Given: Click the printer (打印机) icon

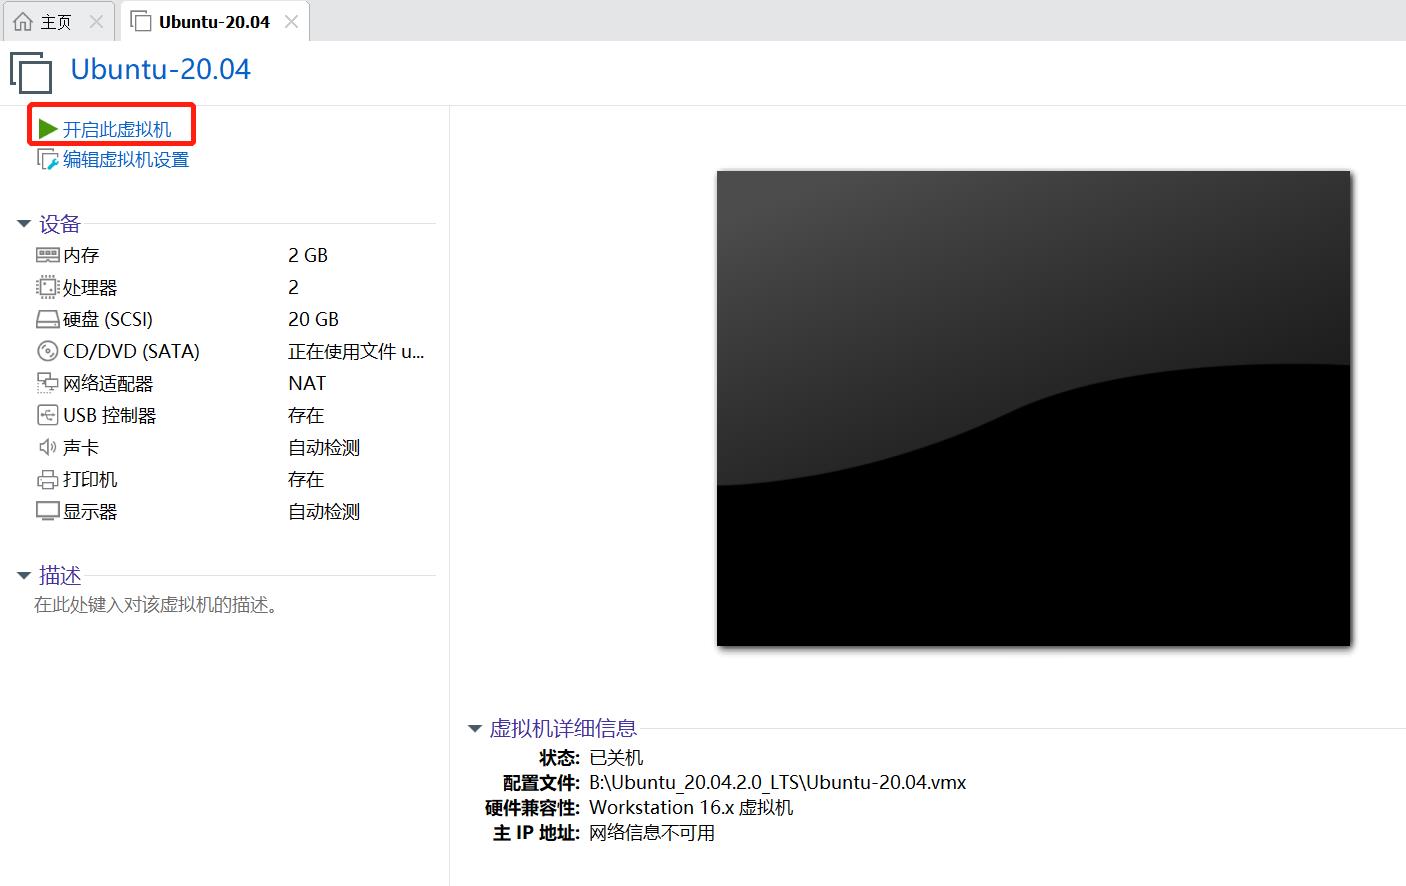Looking at the screenshot, I should click(47, 479).
